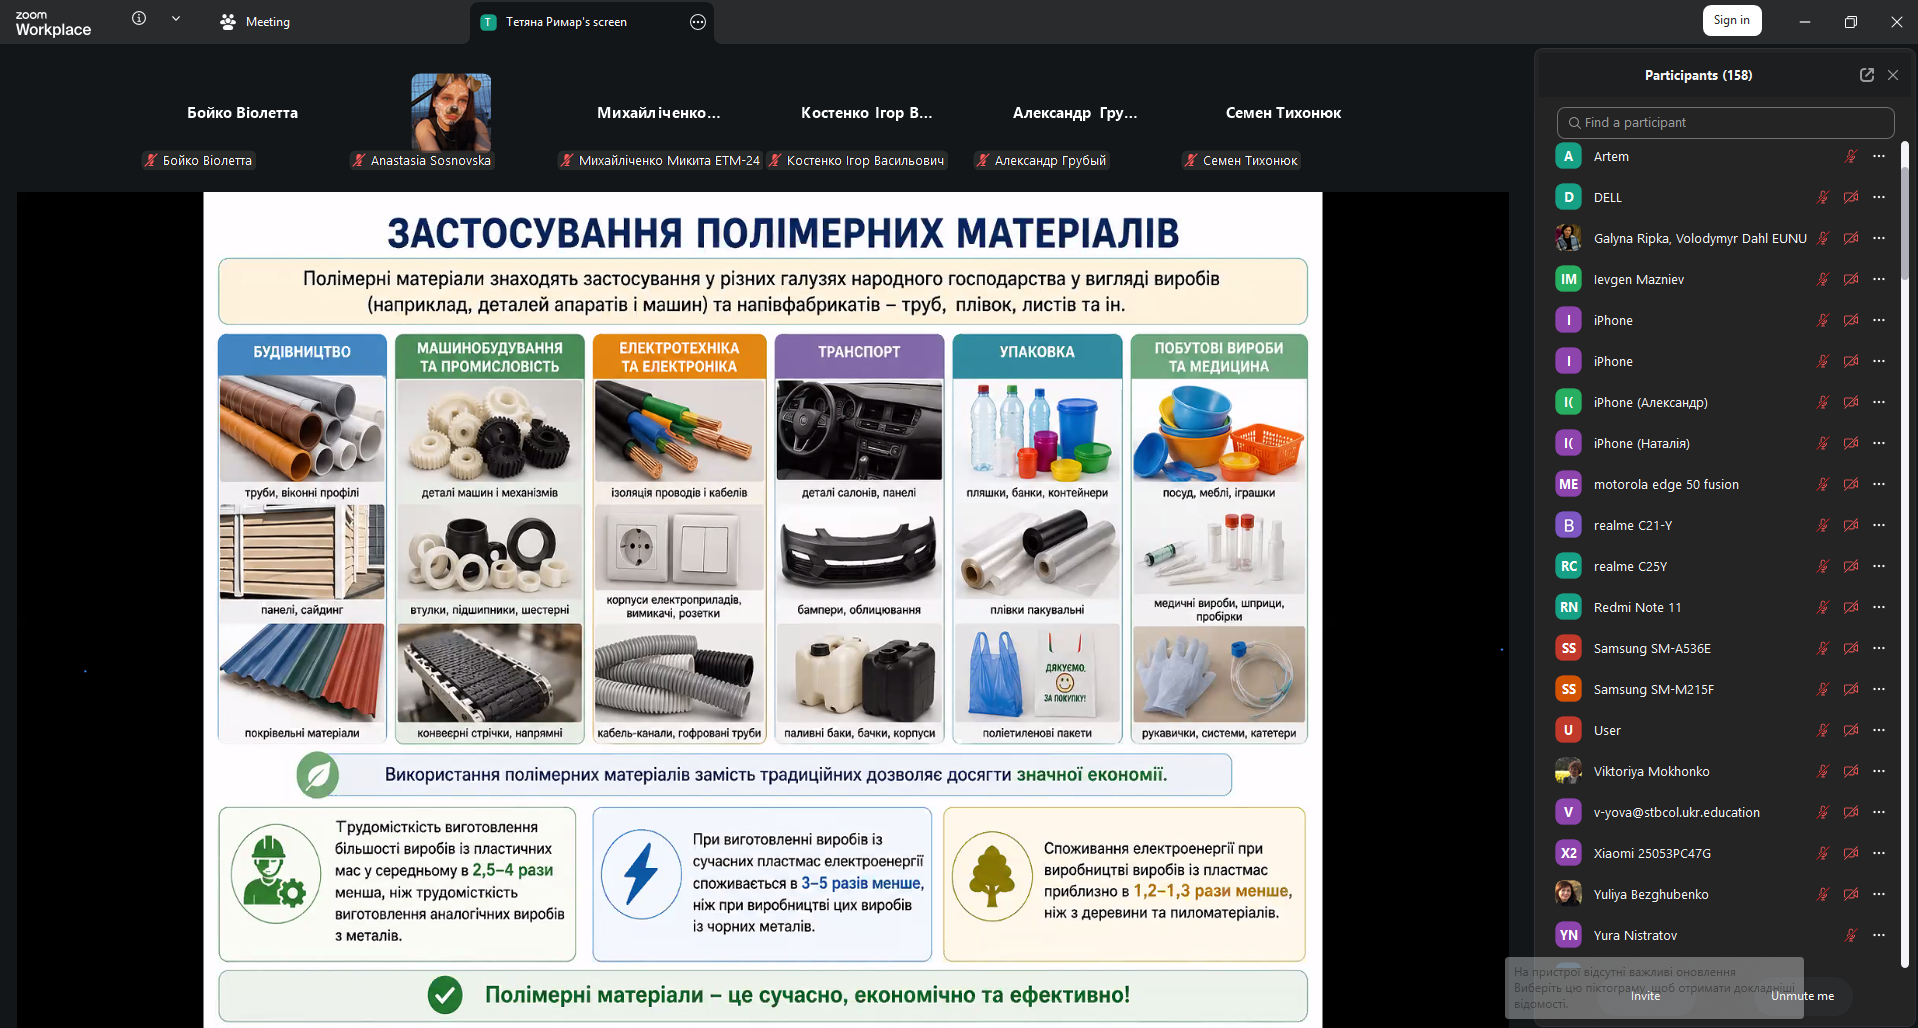Close the Participants panel
The image size is (1918, 1028).
coord(1893,75)
